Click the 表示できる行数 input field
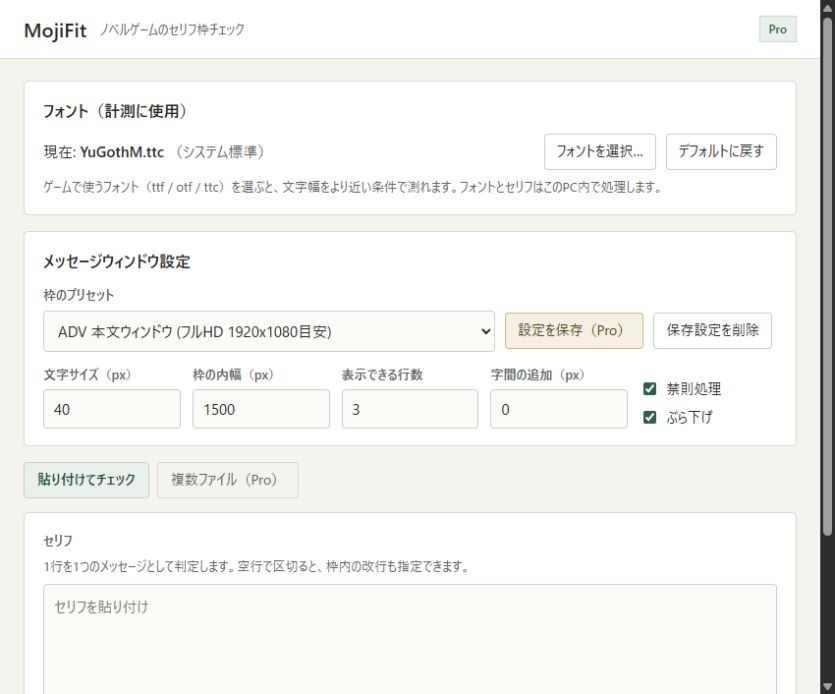The height and width of the screenshot is (694, 835). (x=410, y=409)
